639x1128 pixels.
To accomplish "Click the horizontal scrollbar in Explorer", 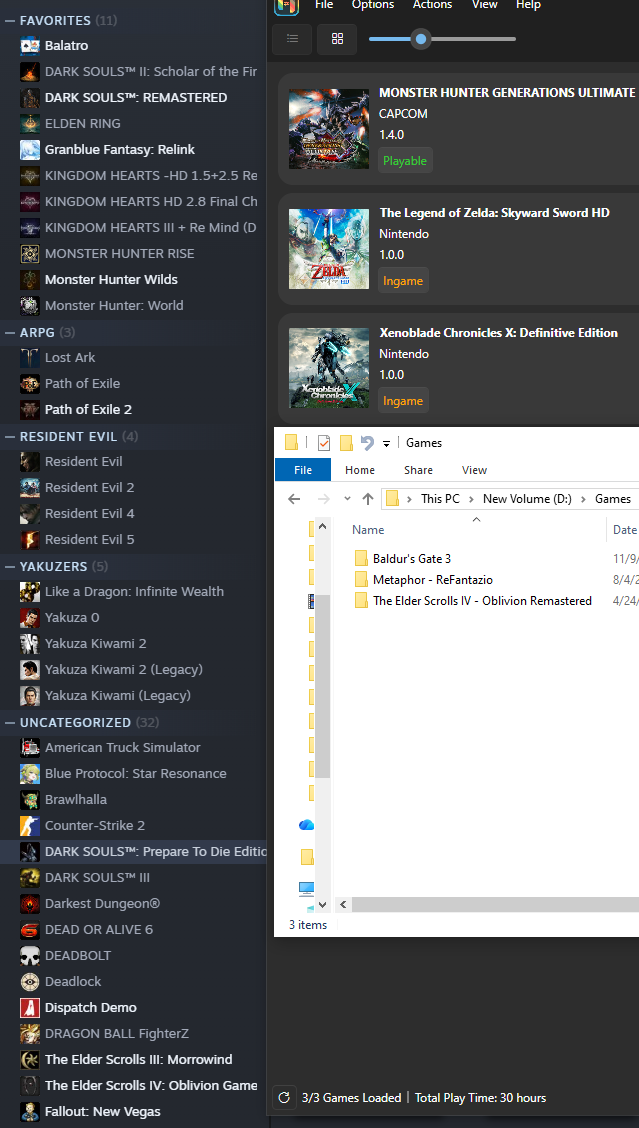I will coord(496,905).
